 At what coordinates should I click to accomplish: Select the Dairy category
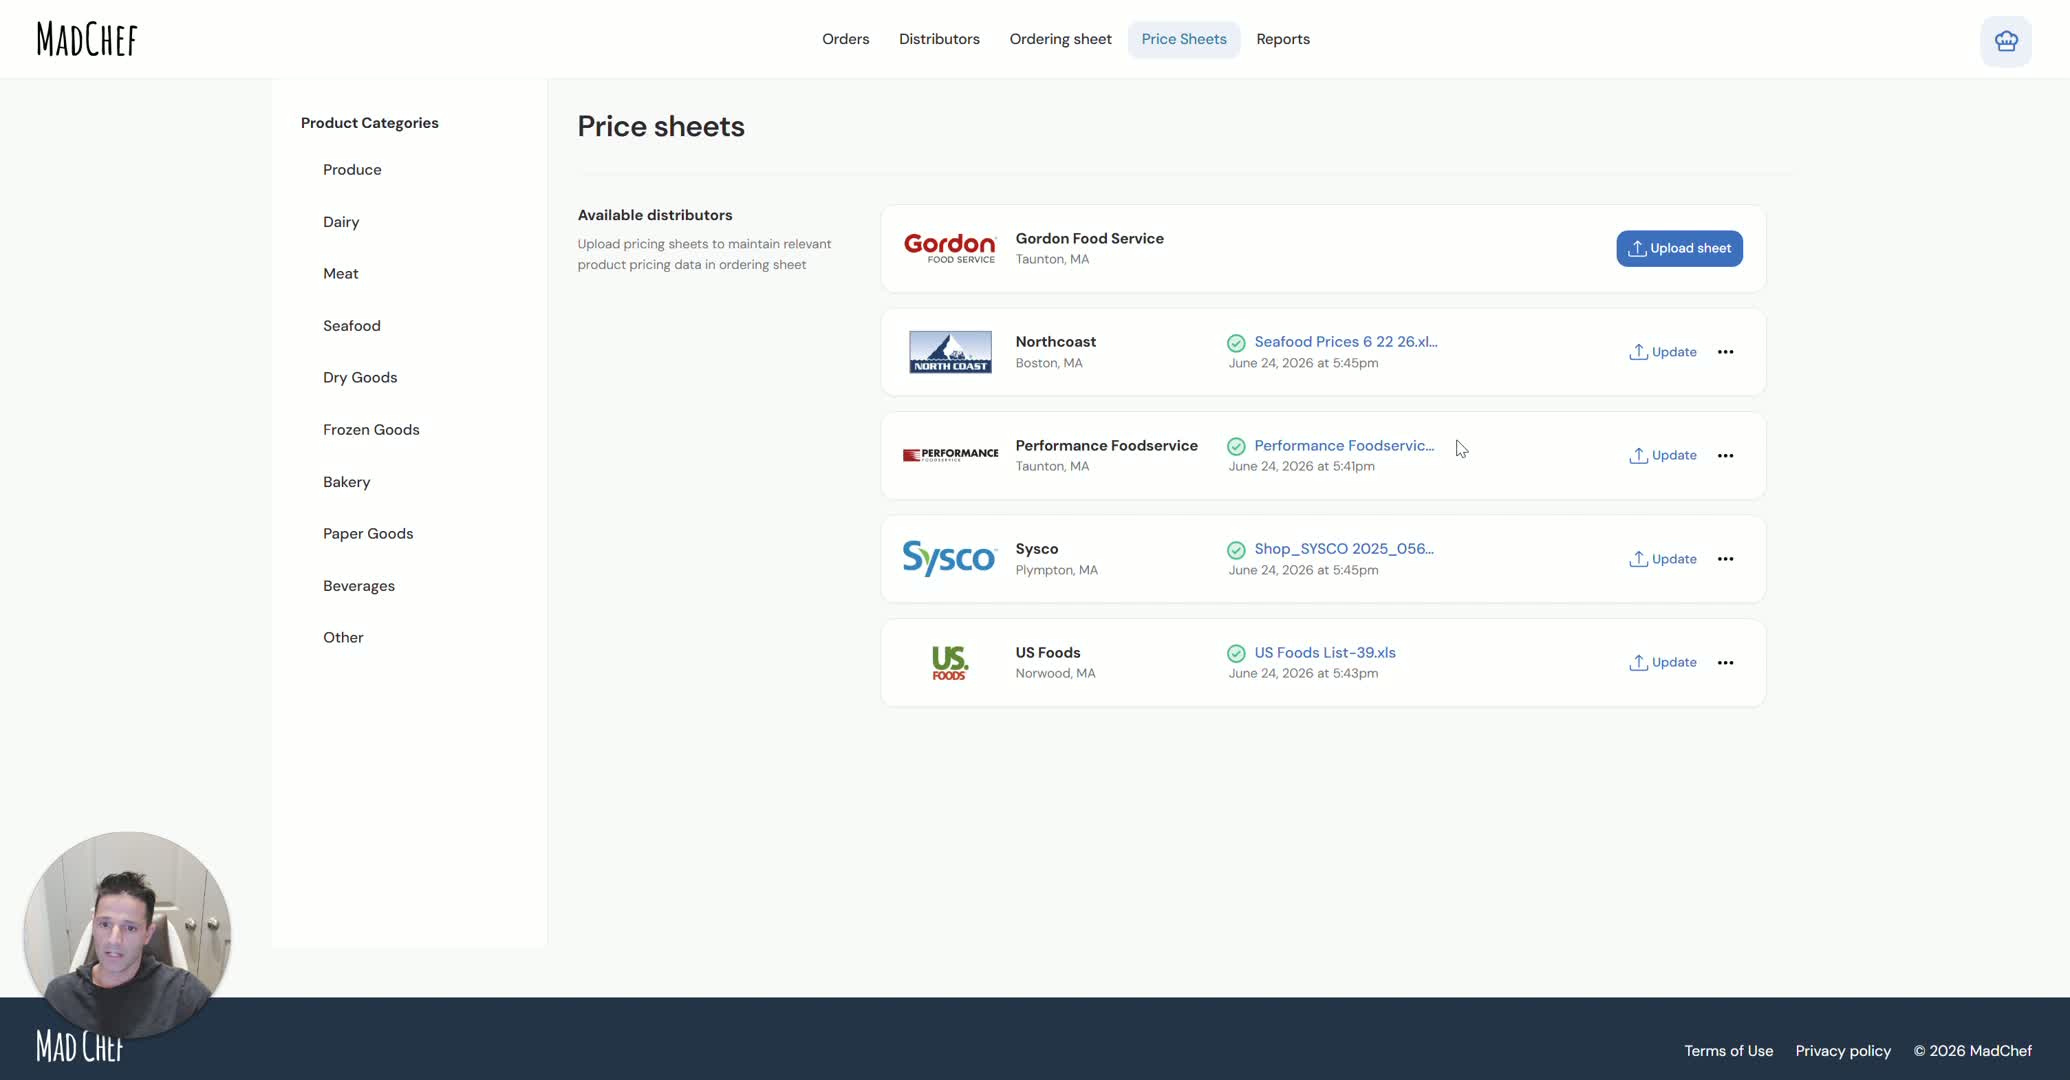coord(341,222)
